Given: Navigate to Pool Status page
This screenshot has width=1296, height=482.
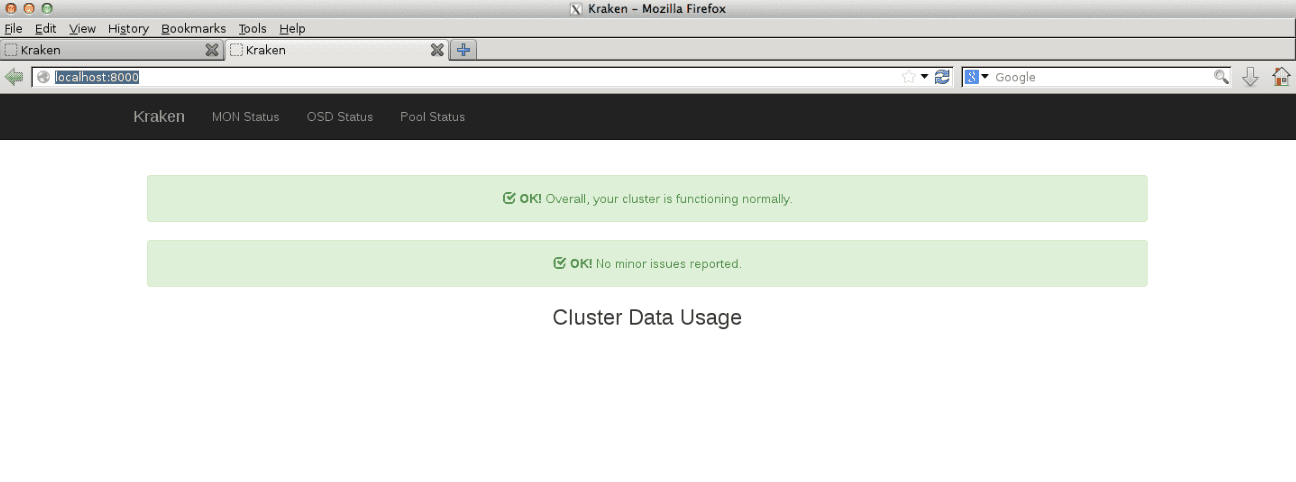Looking at the screenshot, I should click(432, 117).
